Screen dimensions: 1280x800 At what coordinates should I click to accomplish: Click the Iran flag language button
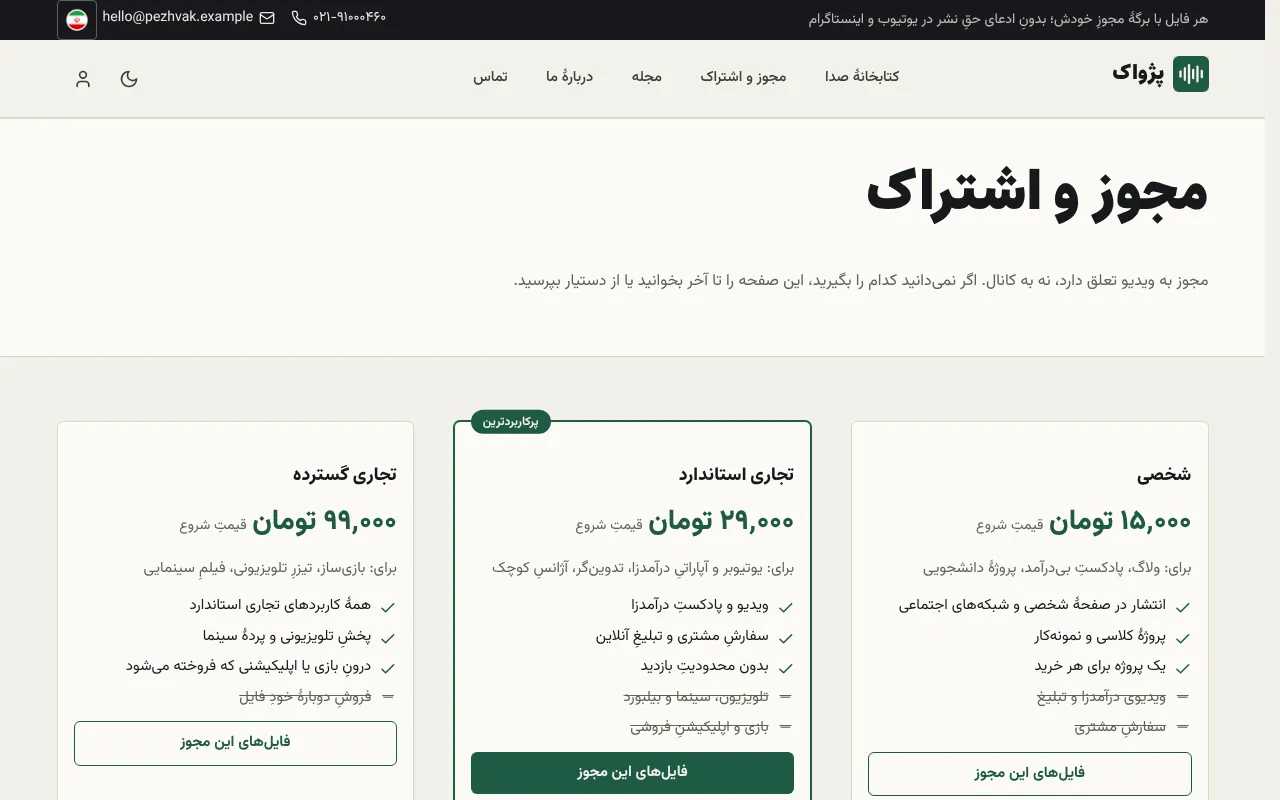77,20
